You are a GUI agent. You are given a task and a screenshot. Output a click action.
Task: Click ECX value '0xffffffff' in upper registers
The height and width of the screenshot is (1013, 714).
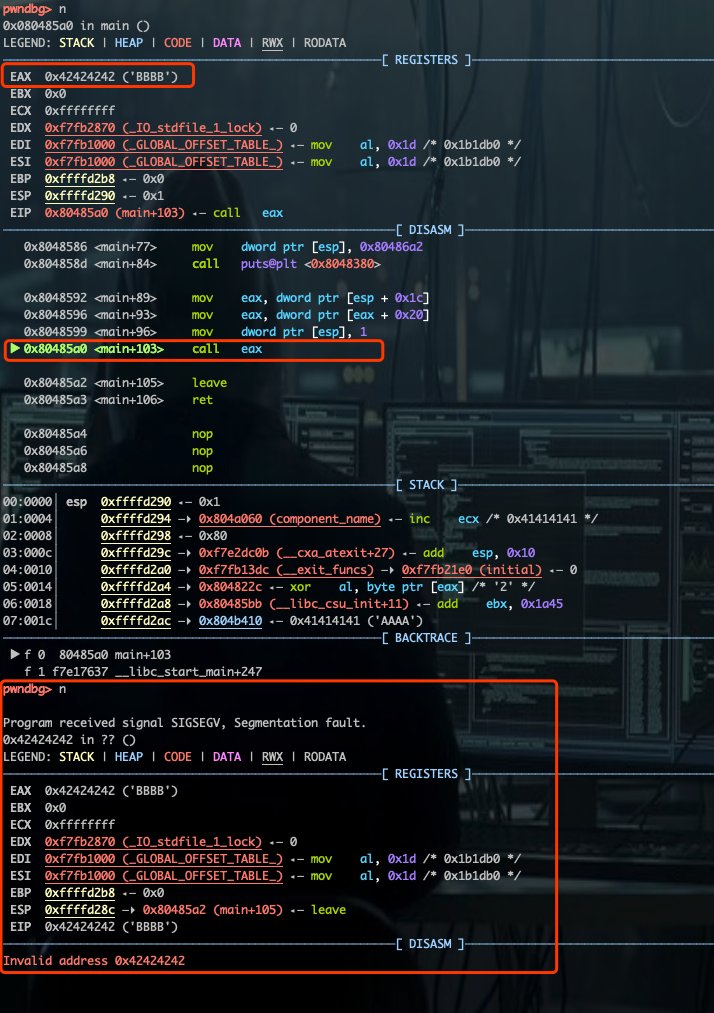click(x=79, y=110)
